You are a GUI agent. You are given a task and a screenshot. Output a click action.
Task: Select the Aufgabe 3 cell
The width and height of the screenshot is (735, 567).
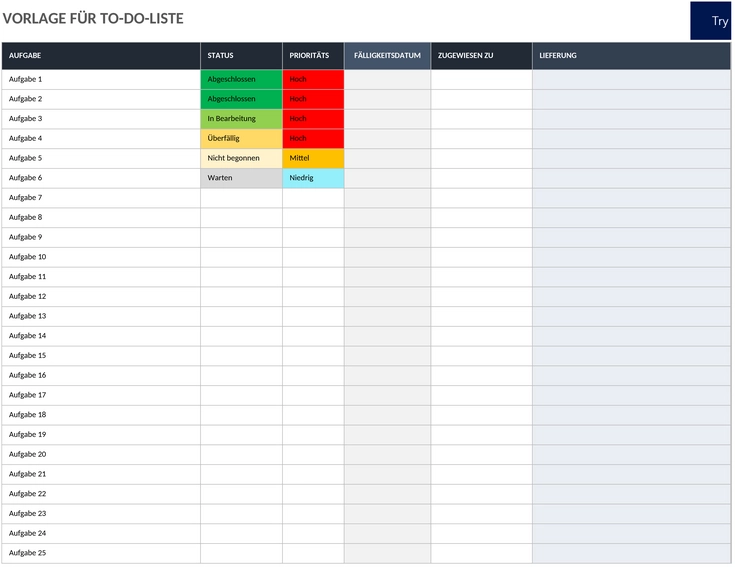click(x=101, y=119)
